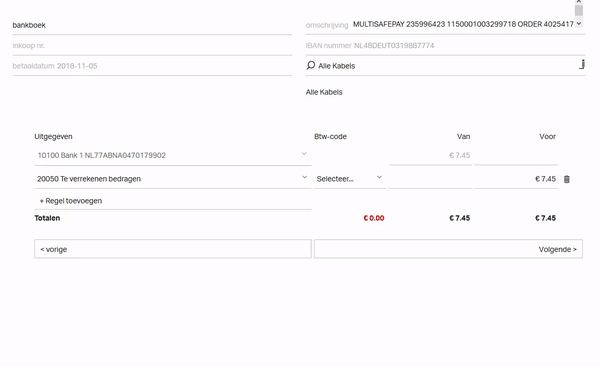Click the info icon in relation field
The height and width of the screenshot is (368, 600).
(x=582, y=64)
